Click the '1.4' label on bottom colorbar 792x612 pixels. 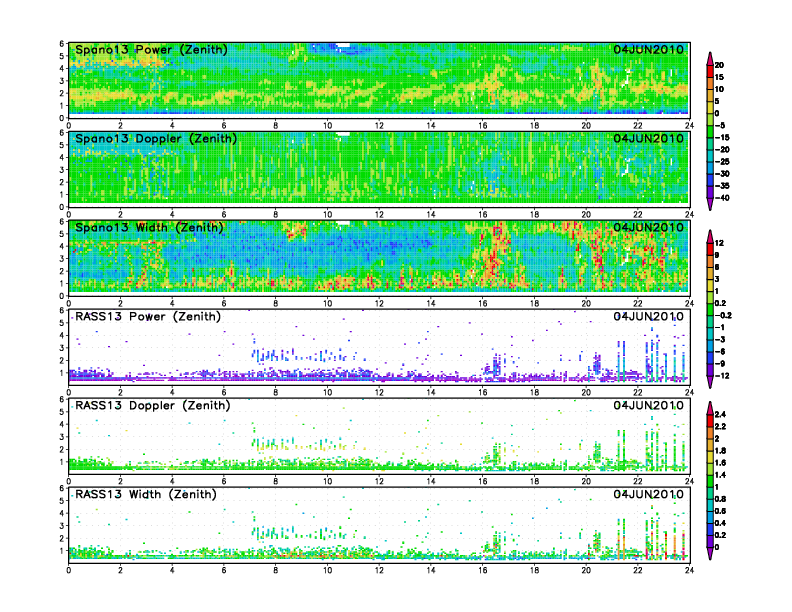coord(721,475)
